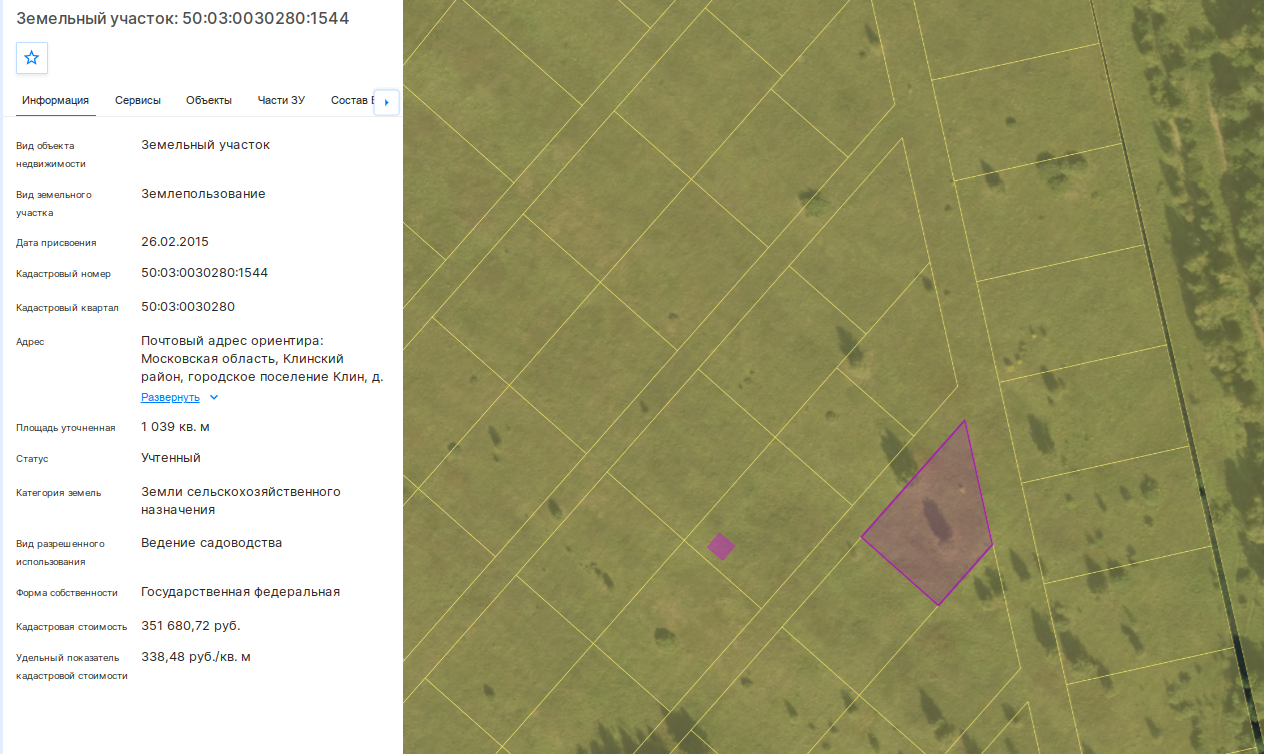Click the chevron next to Развернуть
Viewport: 1264px width, 754px height.
click(x=214, y=397)
